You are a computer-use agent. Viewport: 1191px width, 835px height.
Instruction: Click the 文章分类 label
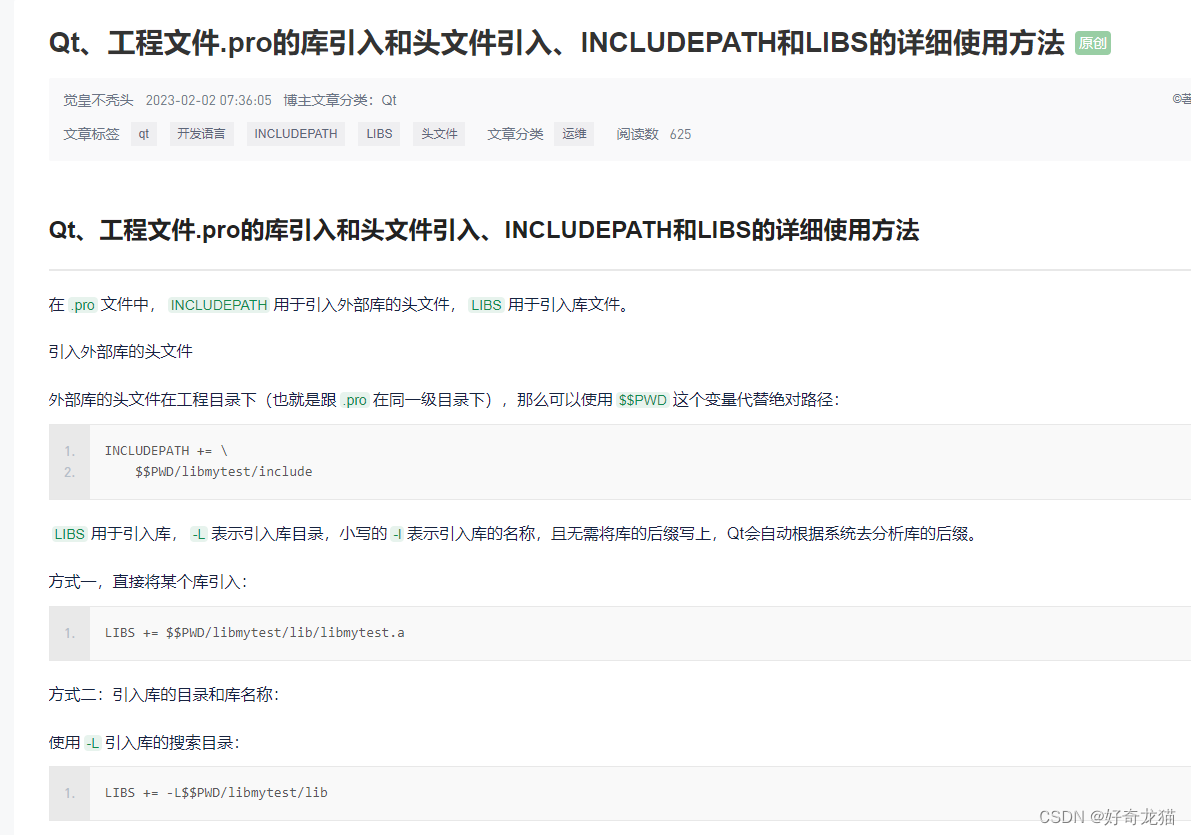[x=515, y=134]
